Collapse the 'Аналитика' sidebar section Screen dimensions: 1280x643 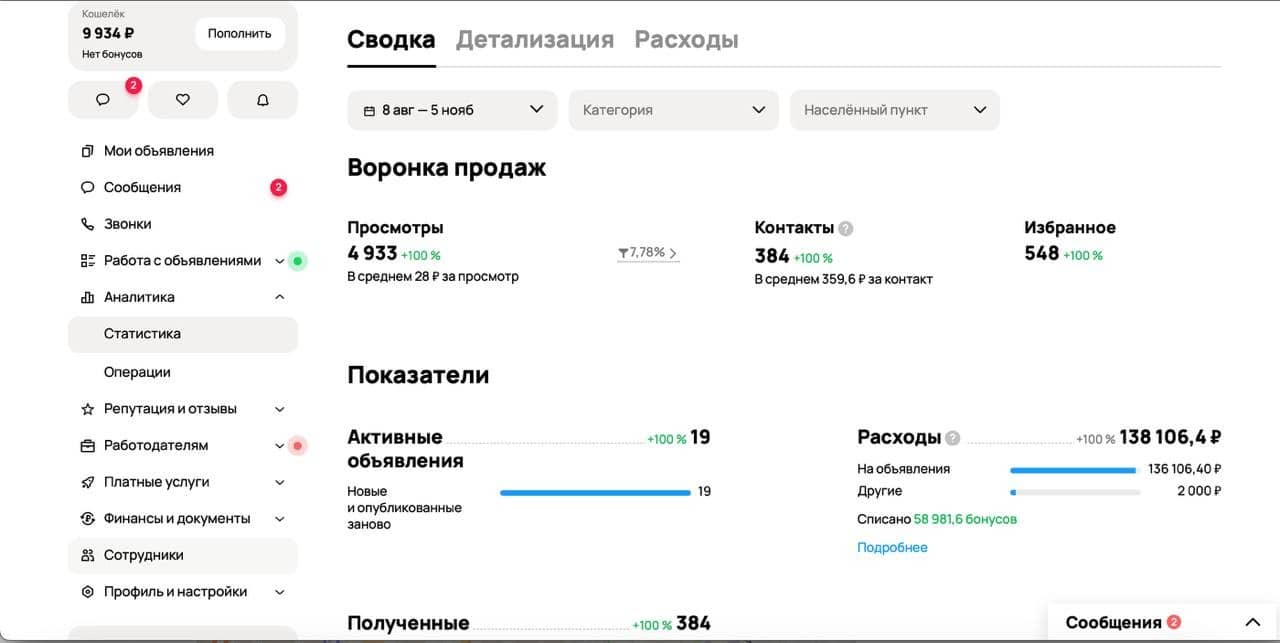(280, 296)
